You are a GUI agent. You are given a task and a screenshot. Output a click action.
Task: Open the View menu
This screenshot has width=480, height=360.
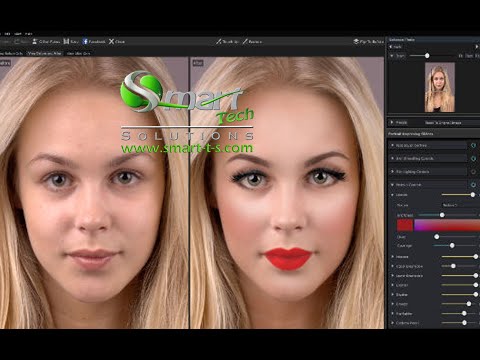(x=18, y=34)
